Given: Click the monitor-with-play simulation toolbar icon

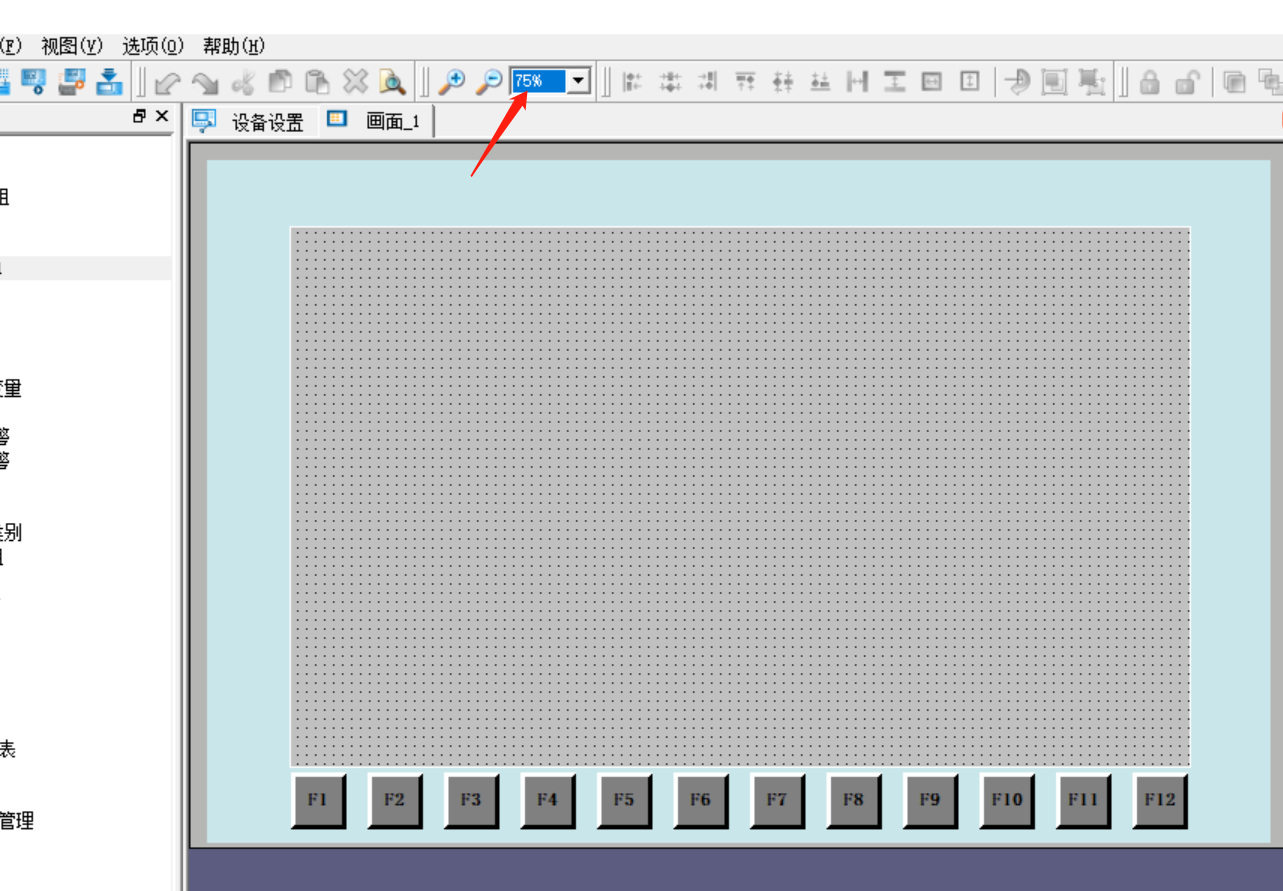Looking at the screenshot, I should pos(34,81).
